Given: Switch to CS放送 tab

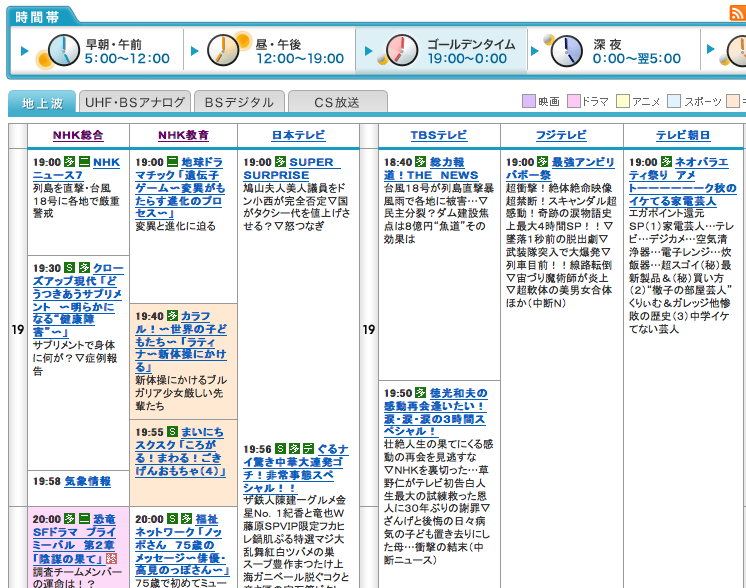Looking at the screenshot, I should 337,102.
